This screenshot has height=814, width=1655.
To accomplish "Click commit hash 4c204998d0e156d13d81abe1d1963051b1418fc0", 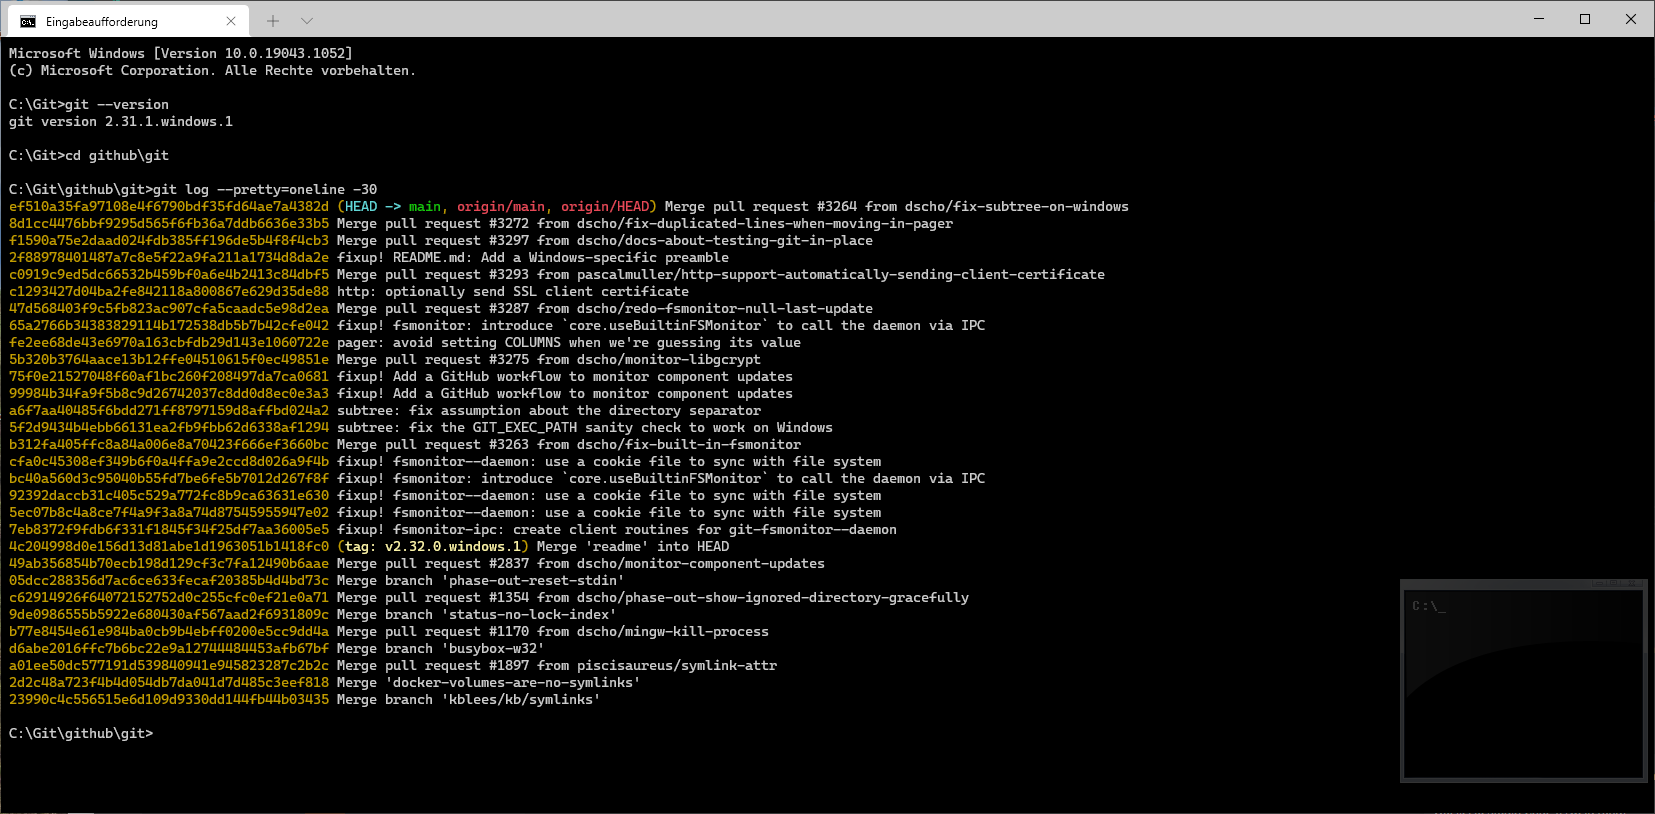I will pyautogui.click(x=169, y=547).
